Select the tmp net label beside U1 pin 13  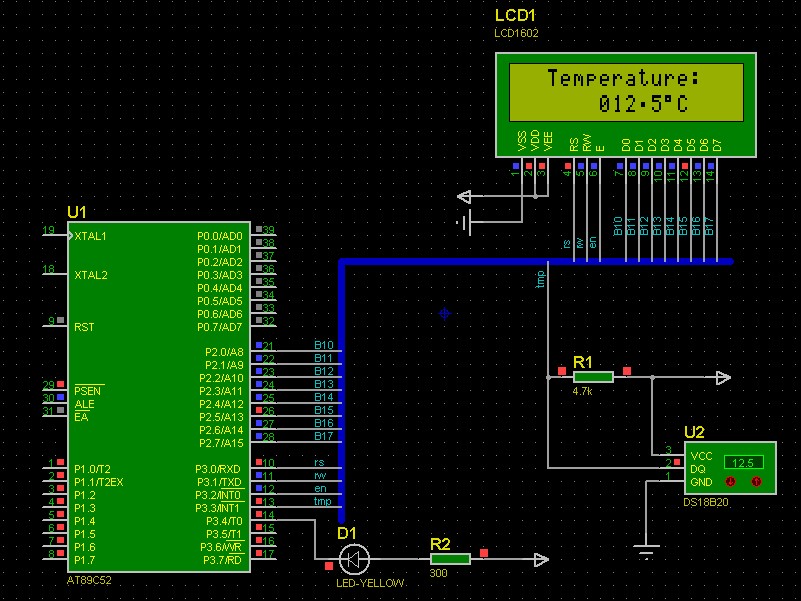322,501
